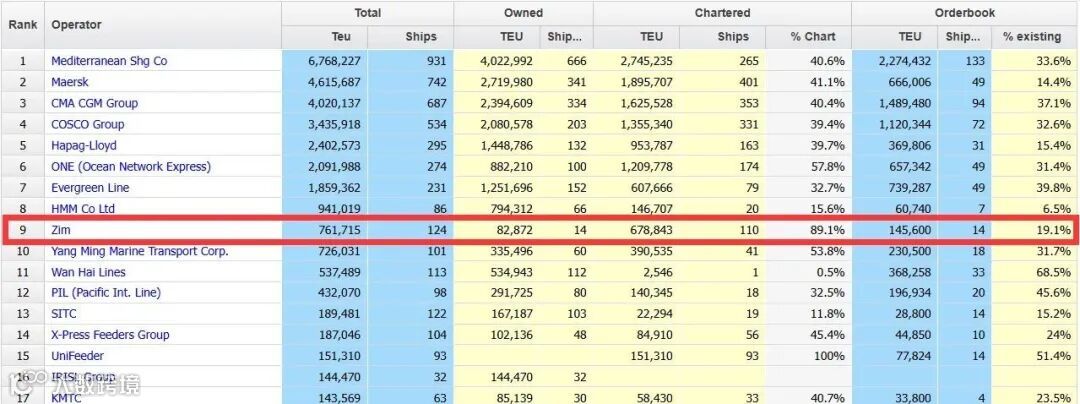Image resolution: width=1080 pixels, height=404 pixels.
Task: Sort by Orderbook TEU column header
Action: [x=910, y=37]
